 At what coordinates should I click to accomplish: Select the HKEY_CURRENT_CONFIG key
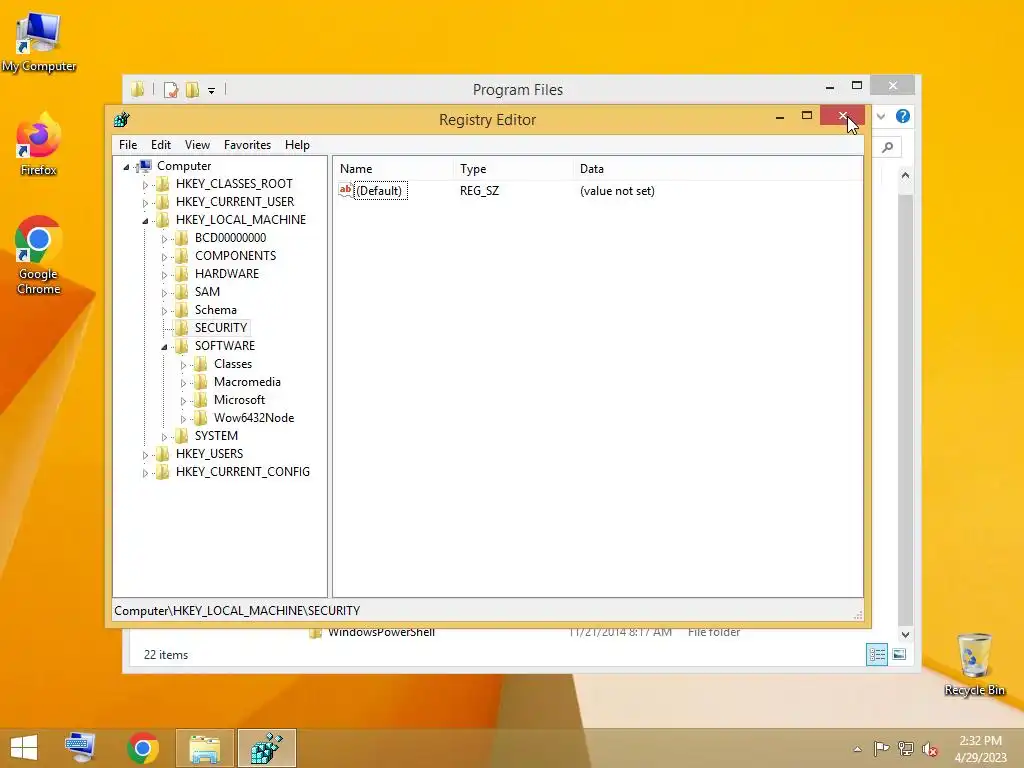click(x=242, y=472)
